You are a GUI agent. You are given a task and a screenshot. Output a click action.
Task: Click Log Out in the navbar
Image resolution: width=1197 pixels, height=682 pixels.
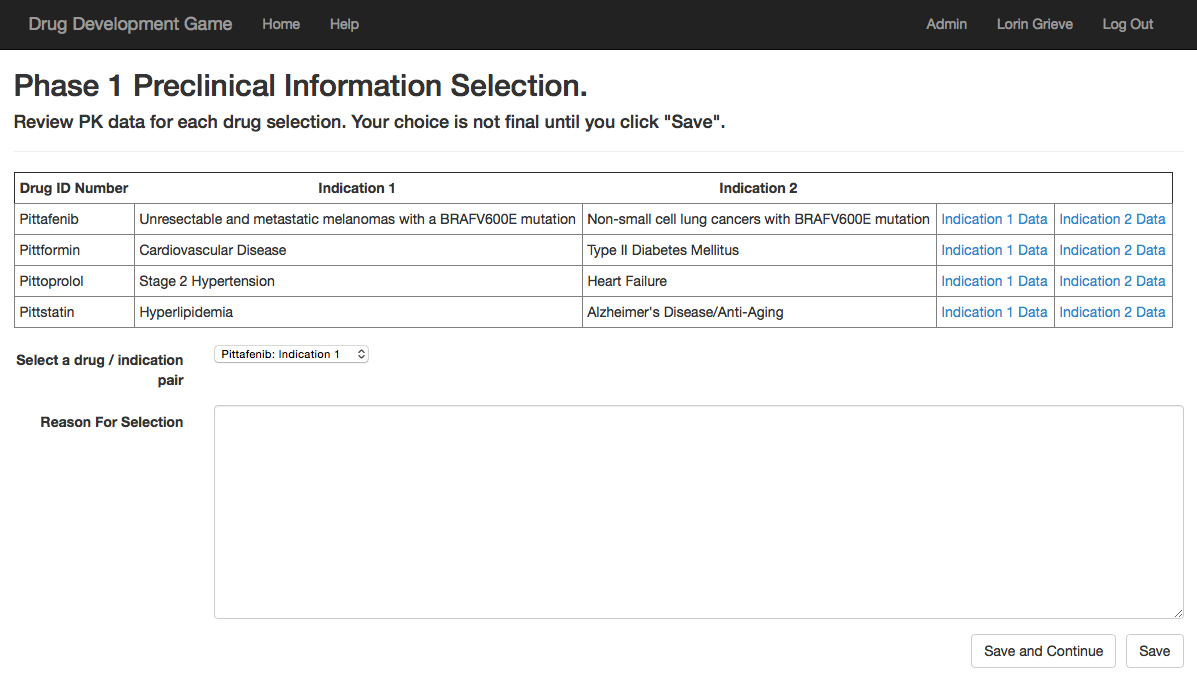click(1127, 24)
